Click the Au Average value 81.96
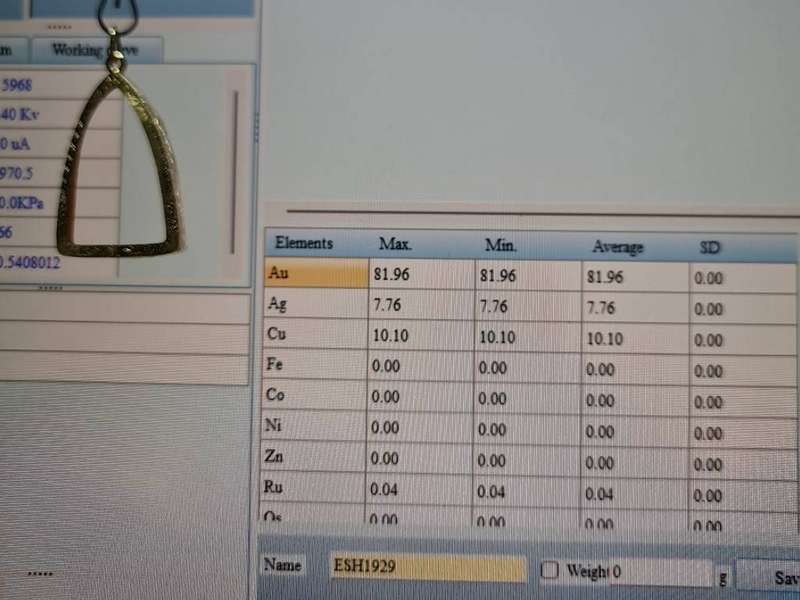Screen dimensions: 800x600 click(x=605, y=277)
